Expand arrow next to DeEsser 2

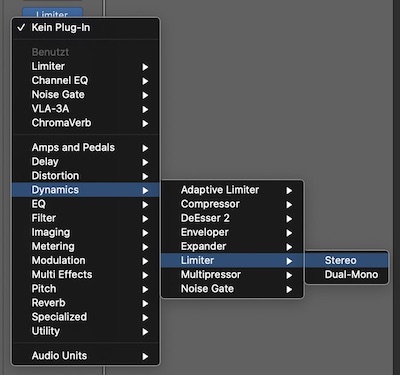point(289,219)
